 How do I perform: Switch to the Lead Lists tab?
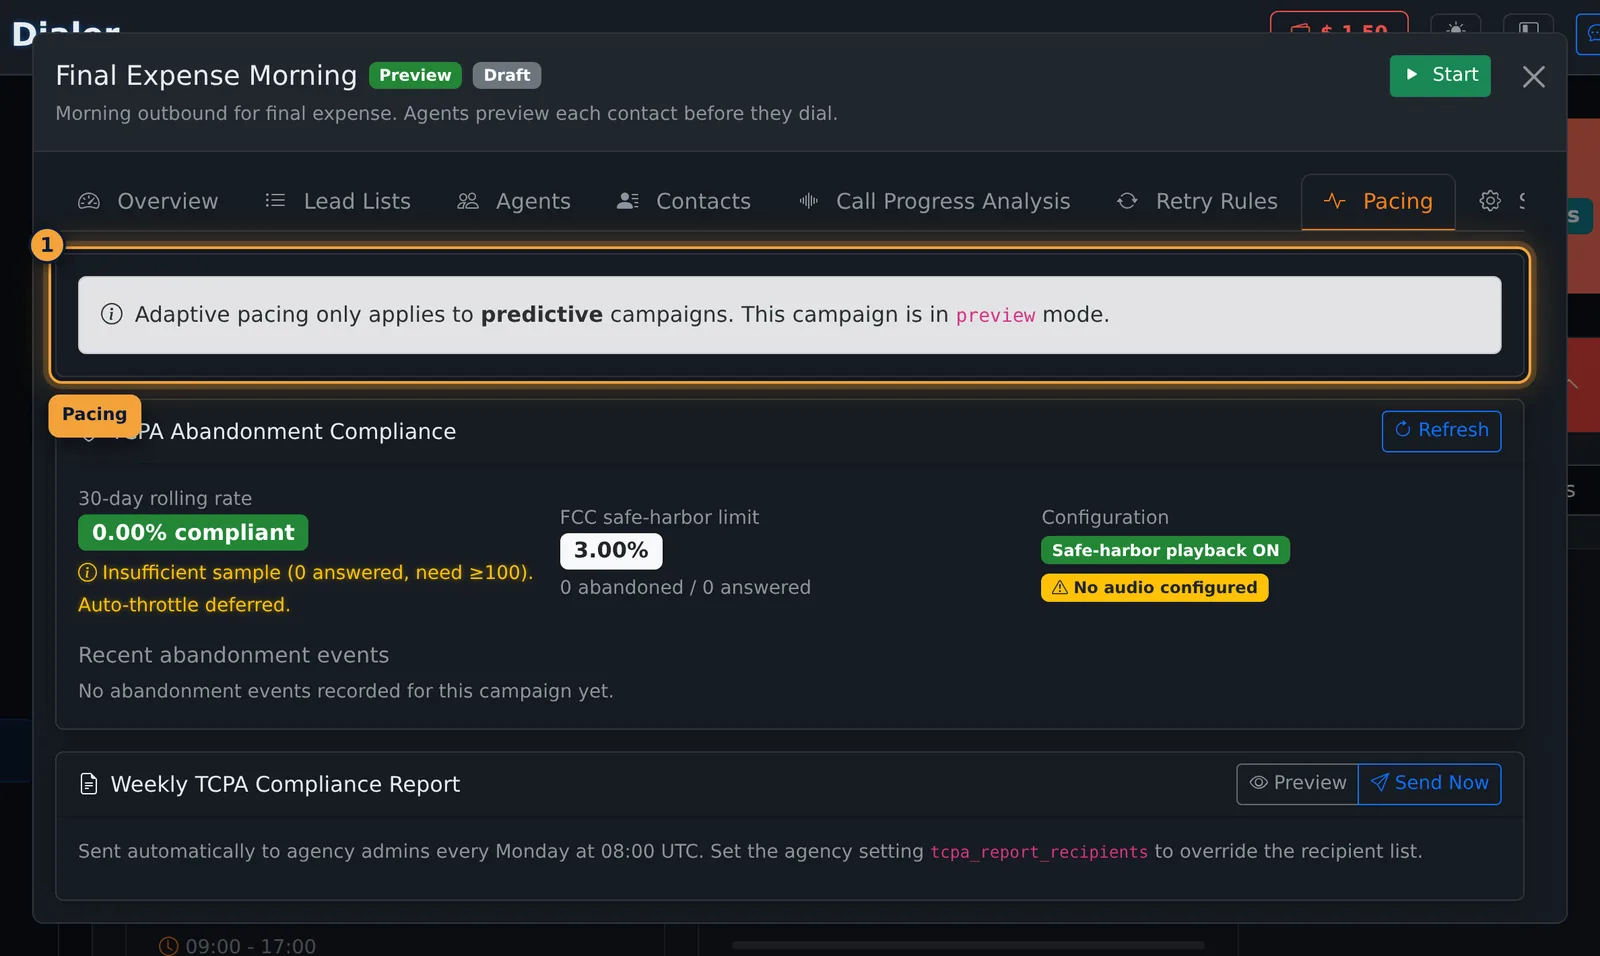338,202
